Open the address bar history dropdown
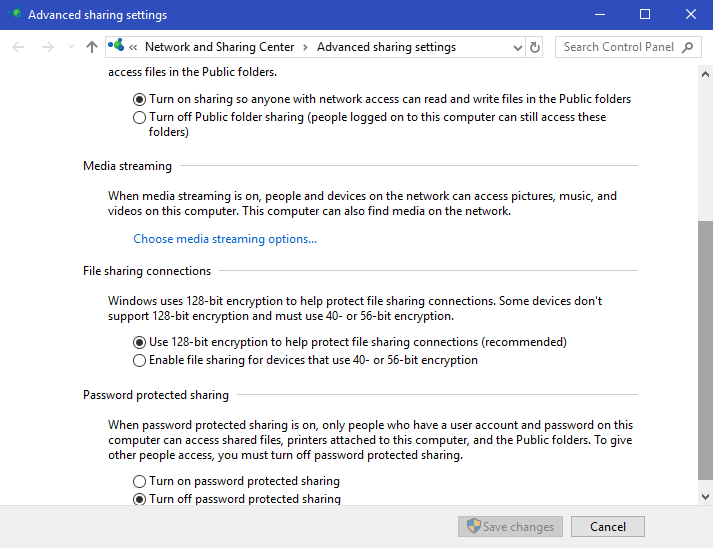The image size is (713, 548). click(x=517, y=47)
